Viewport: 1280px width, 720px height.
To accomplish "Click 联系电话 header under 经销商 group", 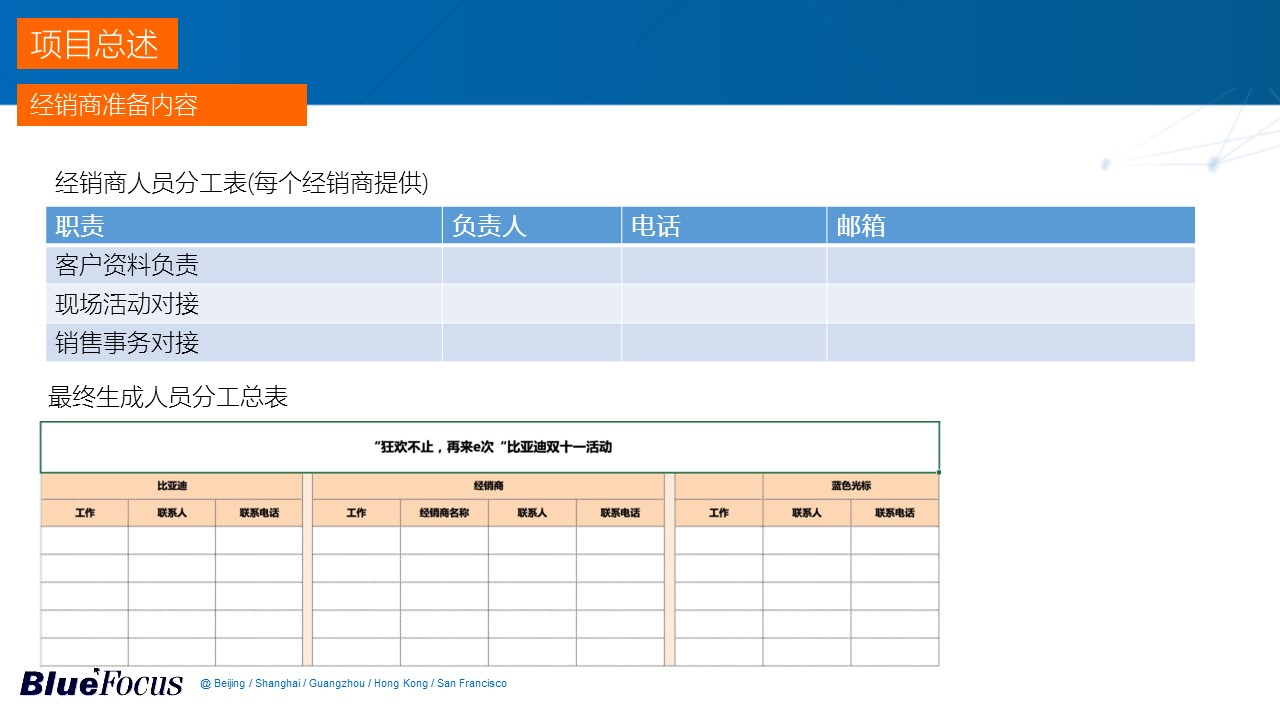I will click(620, 513).
